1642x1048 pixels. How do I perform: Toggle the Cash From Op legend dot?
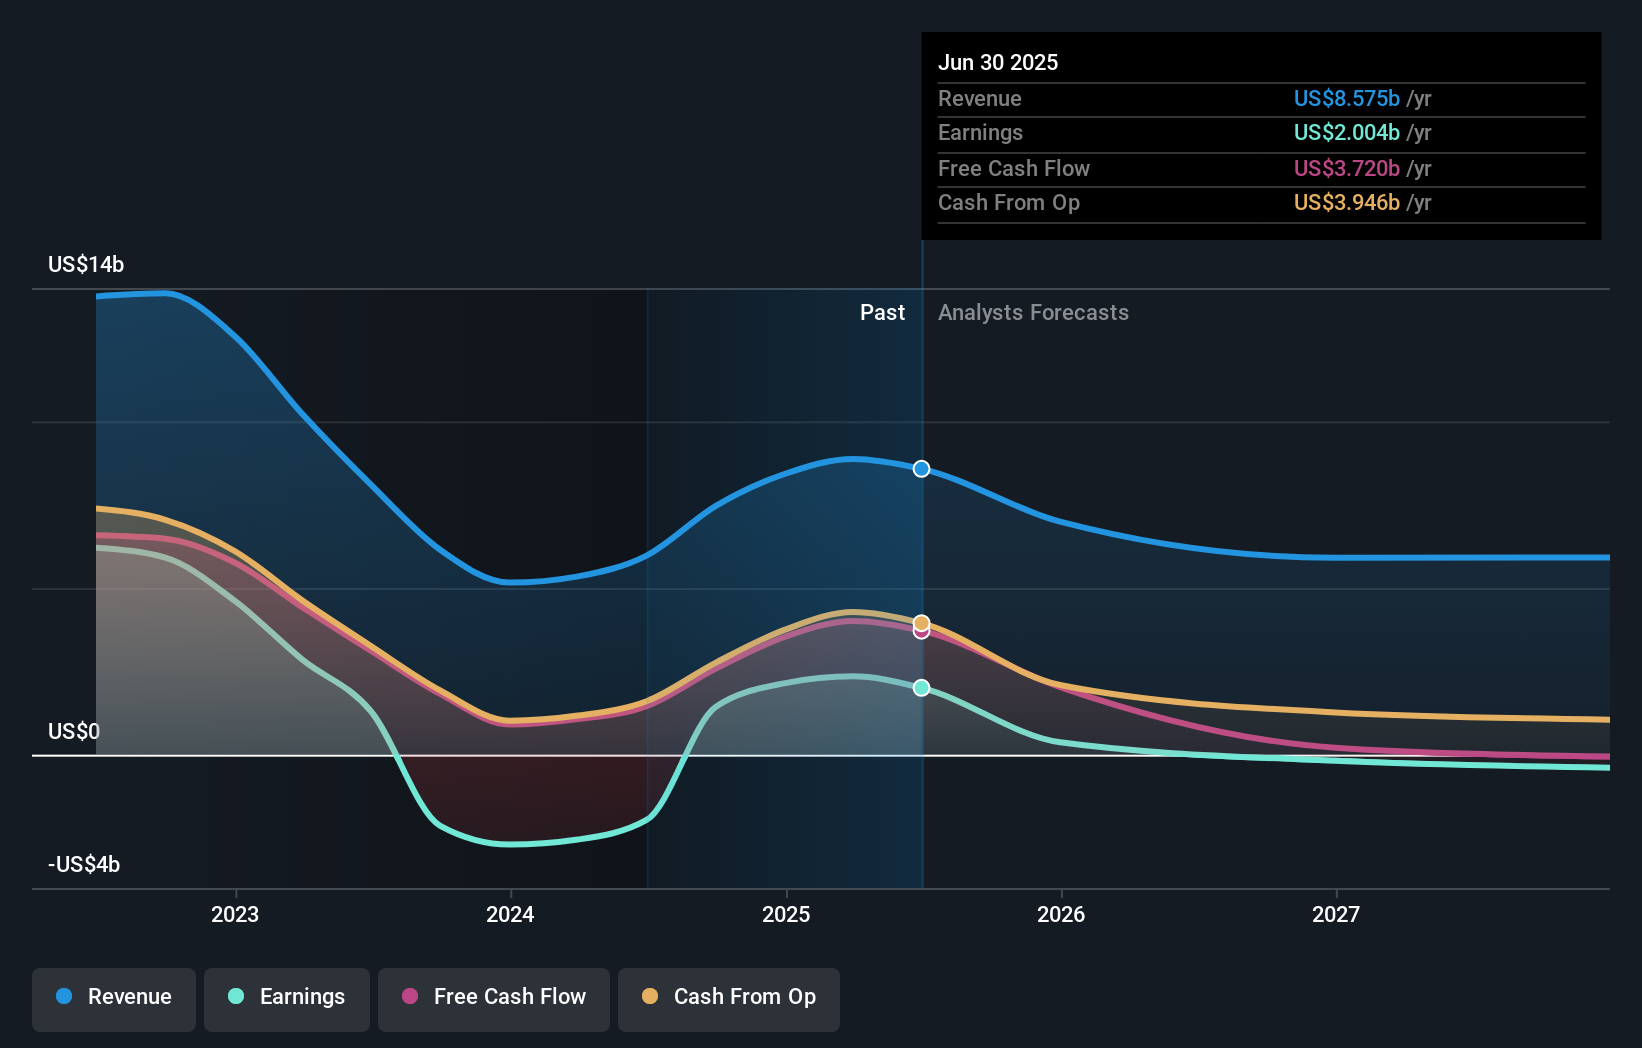coord(651,997)
